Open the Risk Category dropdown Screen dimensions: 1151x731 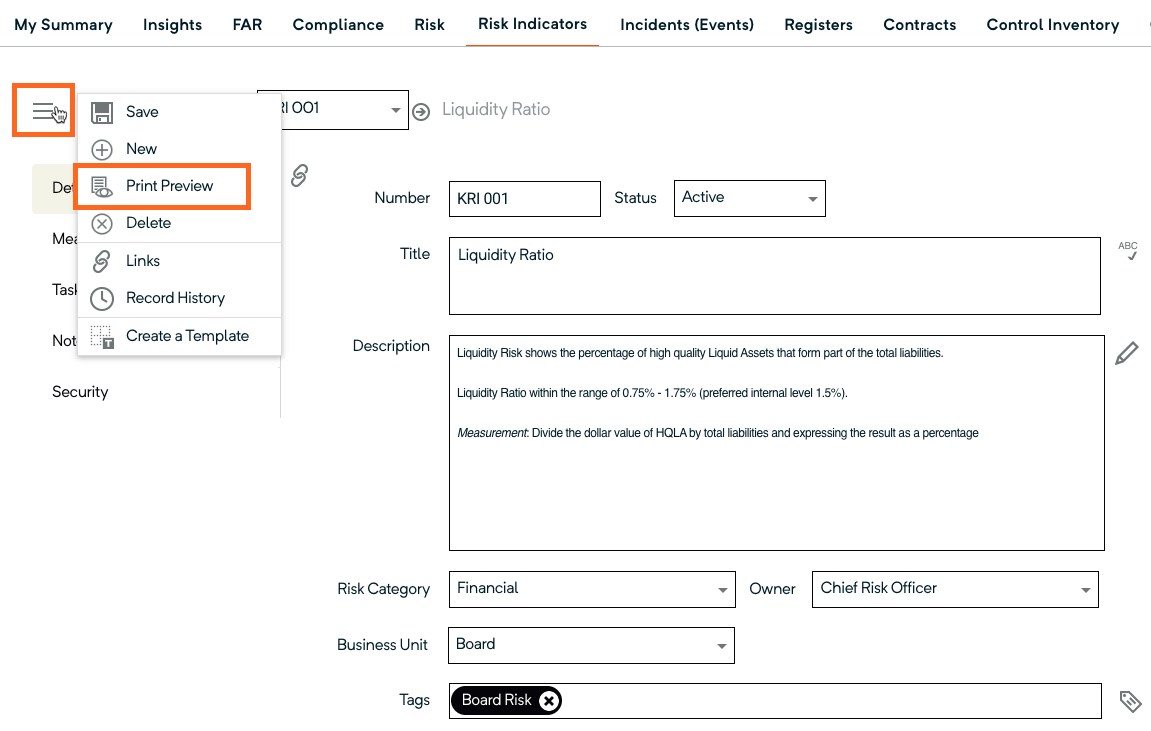592,589
